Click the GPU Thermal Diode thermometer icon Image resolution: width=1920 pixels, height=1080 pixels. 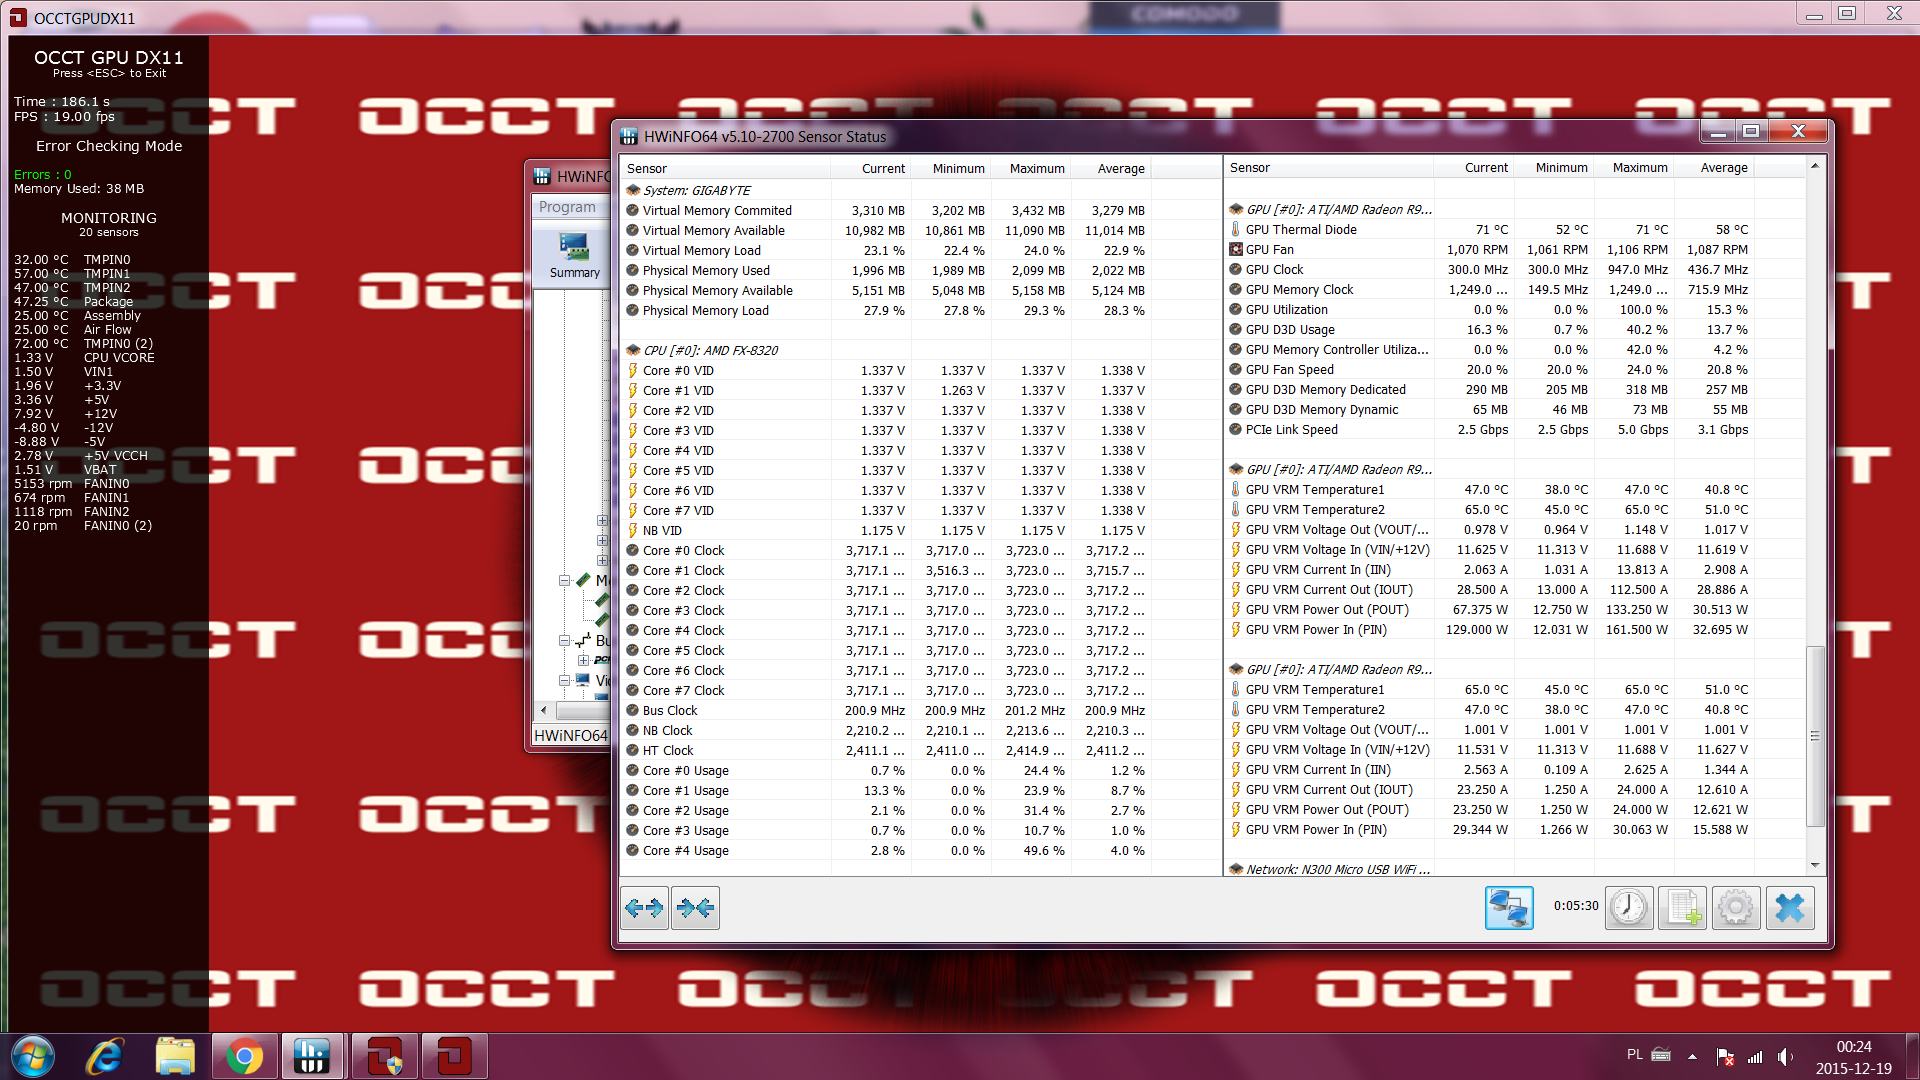(x=1236, y=230)
